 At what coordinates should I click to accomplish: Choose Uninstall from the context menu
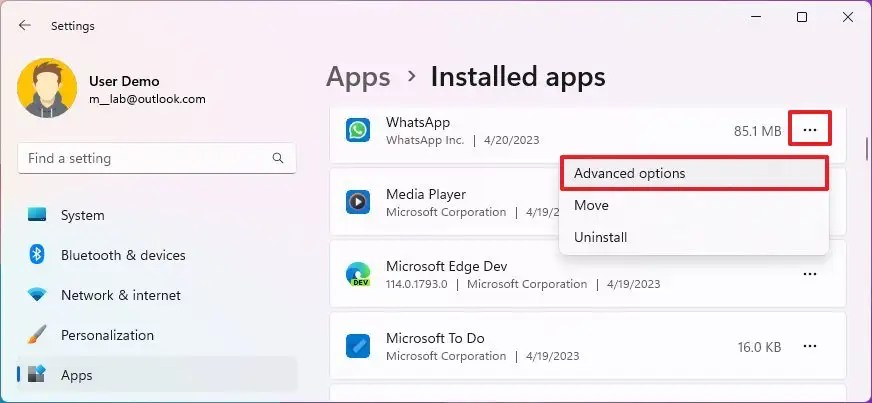(x=693, y=237)
